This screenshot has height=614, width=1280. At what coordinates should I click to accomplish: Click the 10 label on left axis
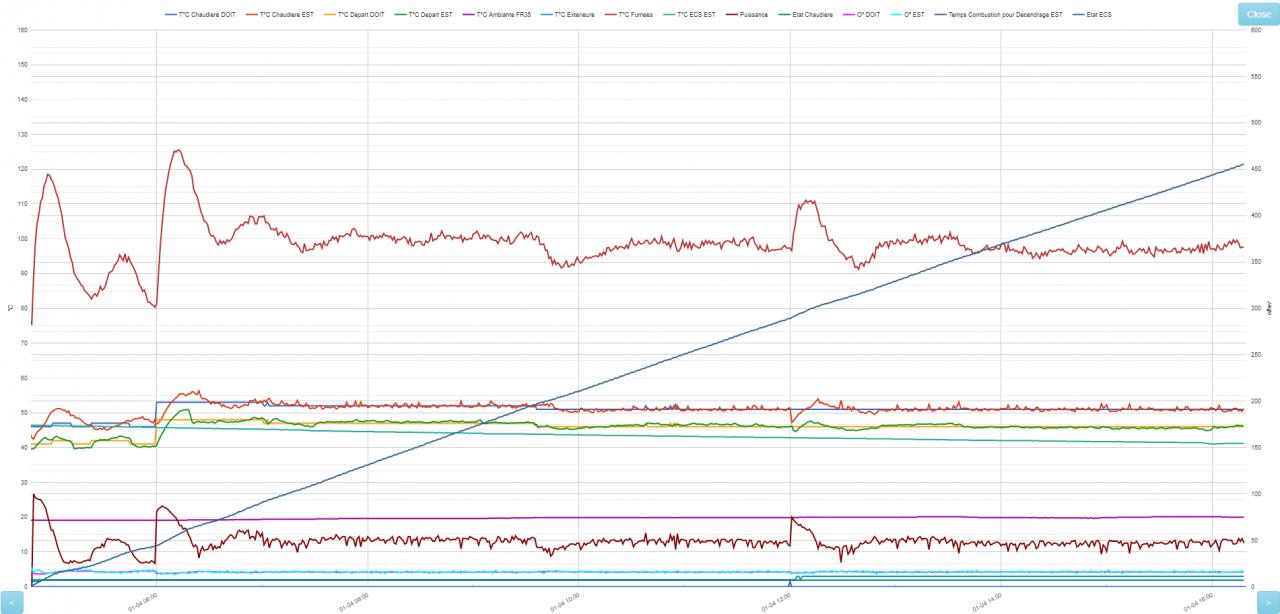[25, 552]
